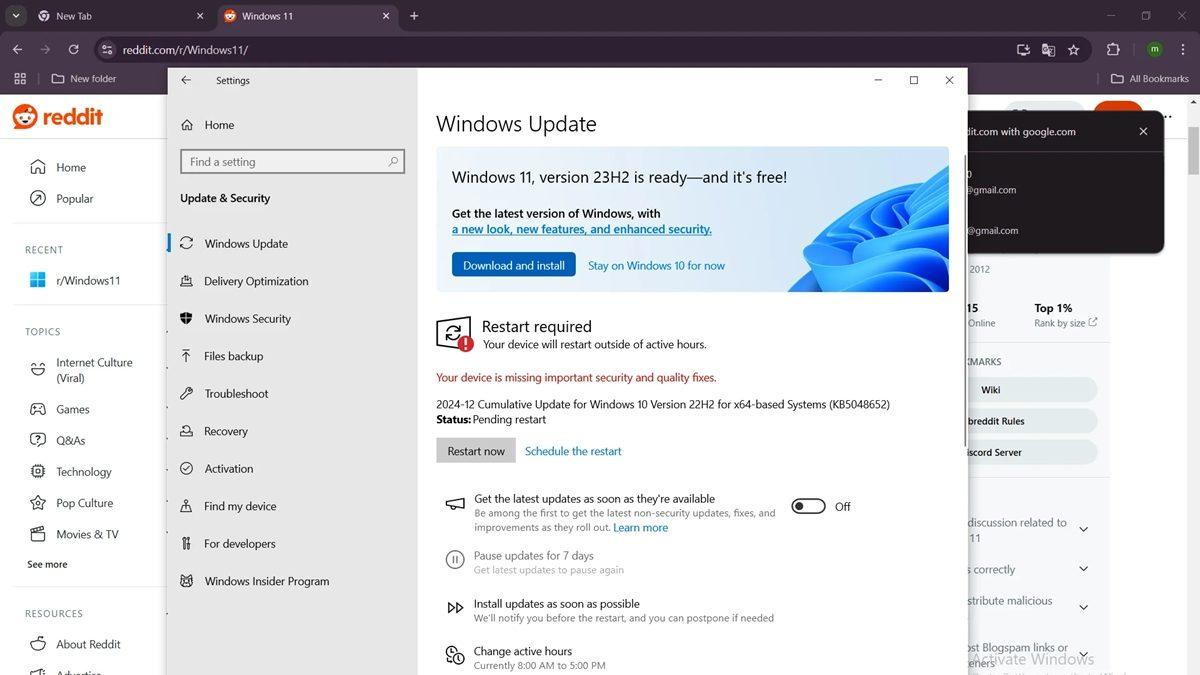Open Troubleshoot settings section
Viewport: 1200px width, 675px height.
click(x=236, y=394)
